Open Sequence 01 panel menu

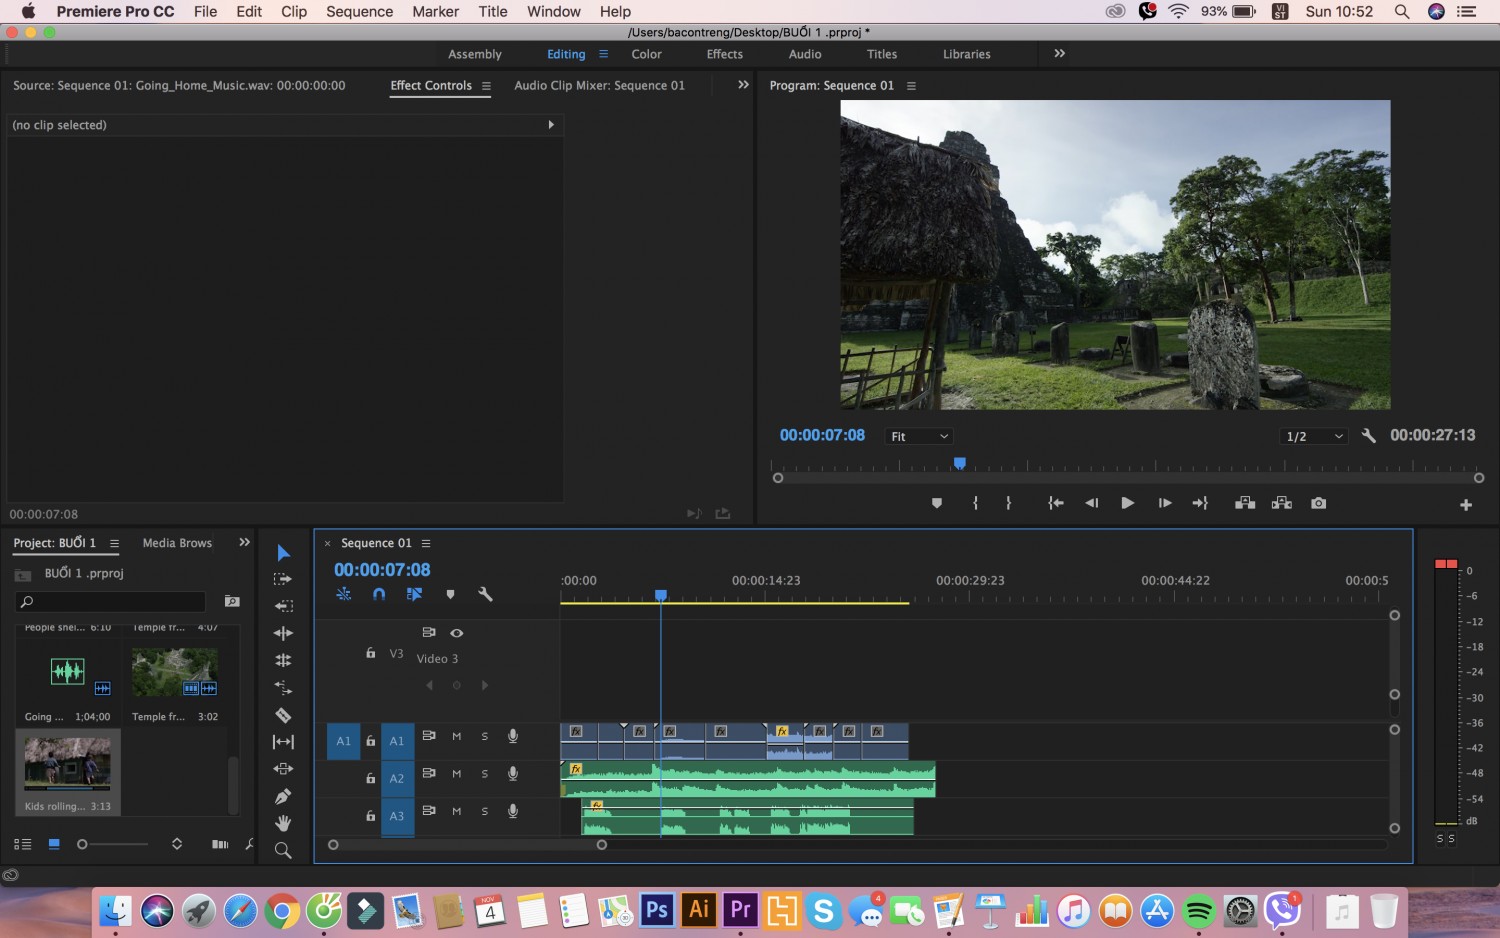426,543
